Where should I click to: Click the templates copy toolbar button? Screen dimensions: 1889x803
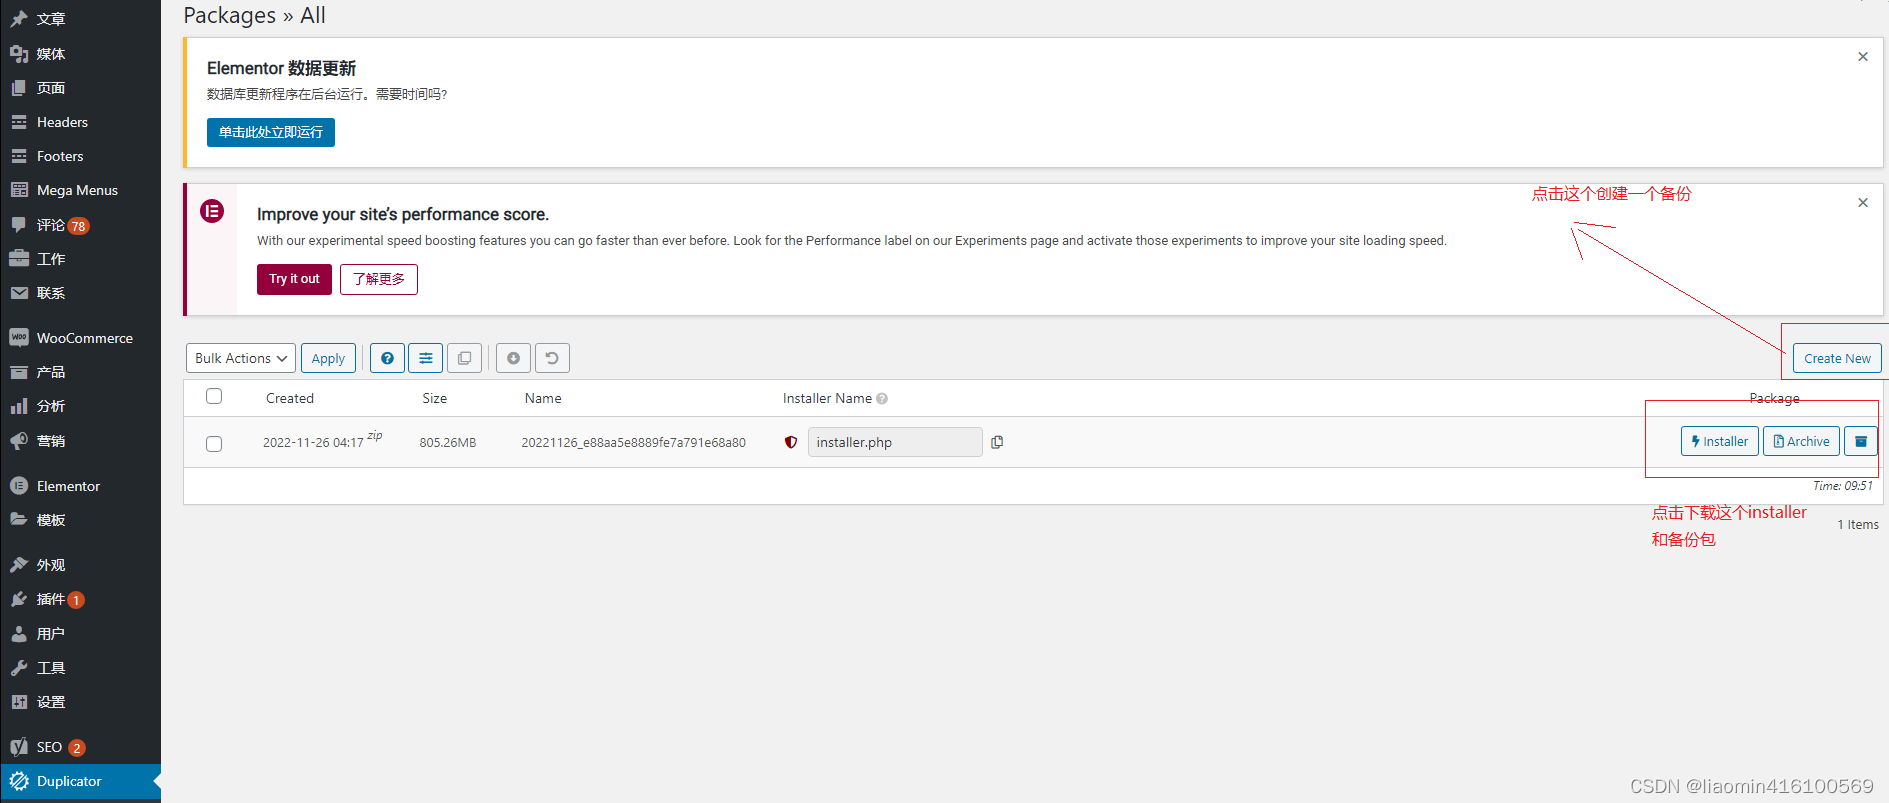[464, 358]
